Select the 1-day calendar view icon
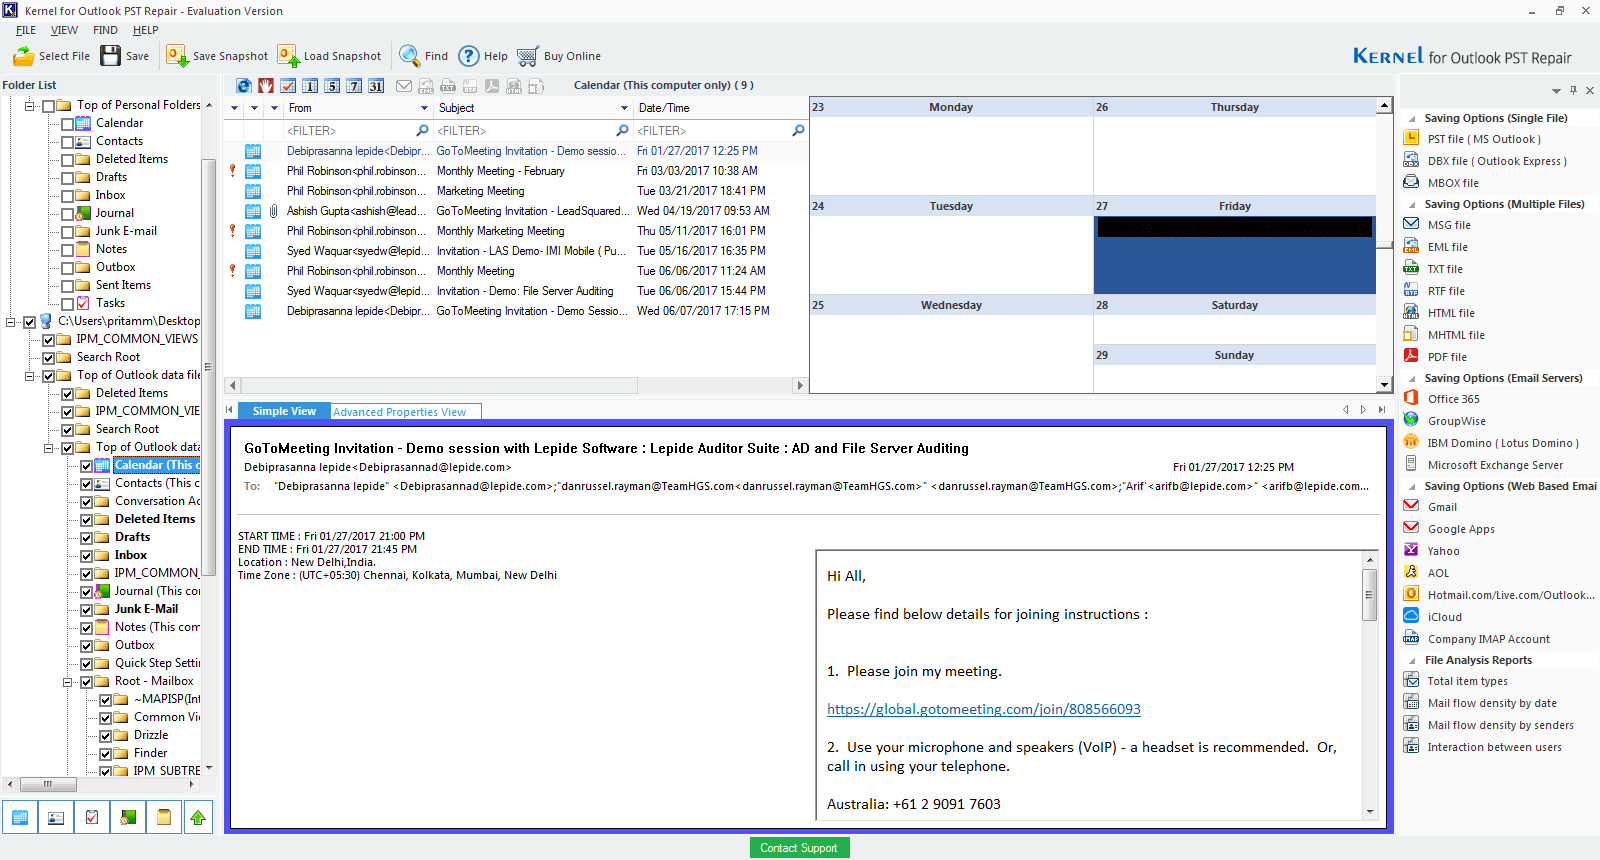Image resolution: width=1600 pixels, height=860 pixels. click(310, 86)
